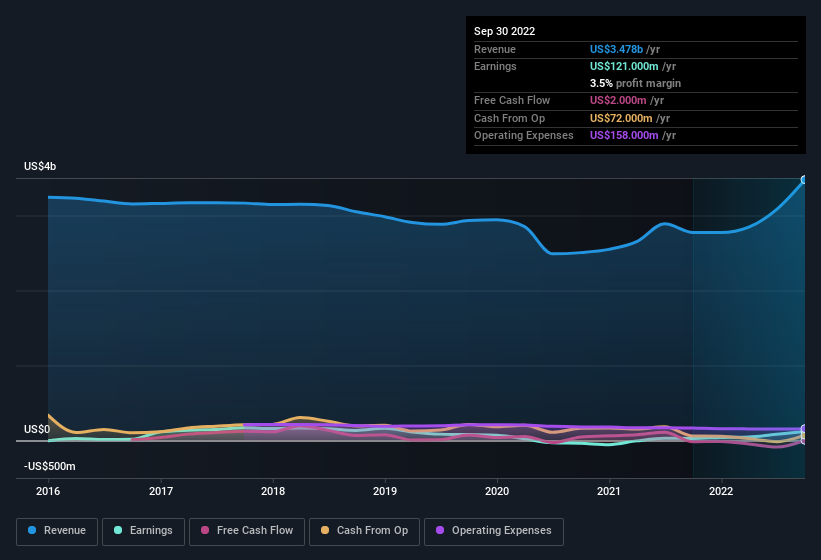Click the 2019 x-axis label
Image resolution: width=821 pixels, height=560 pixels.
(385, 491)
